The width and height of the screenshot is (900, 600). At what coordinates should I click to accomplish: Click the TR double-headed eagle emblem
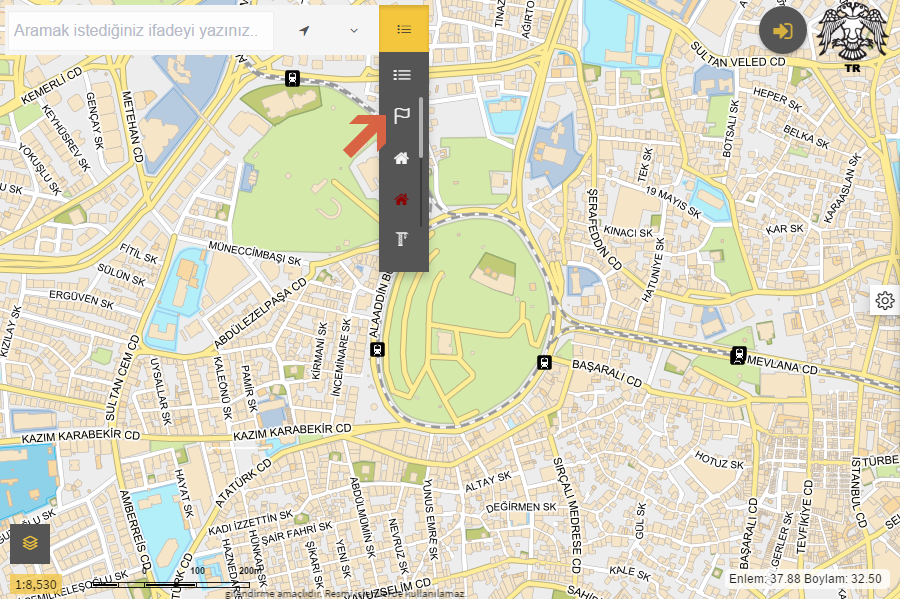tap(853, 38)
